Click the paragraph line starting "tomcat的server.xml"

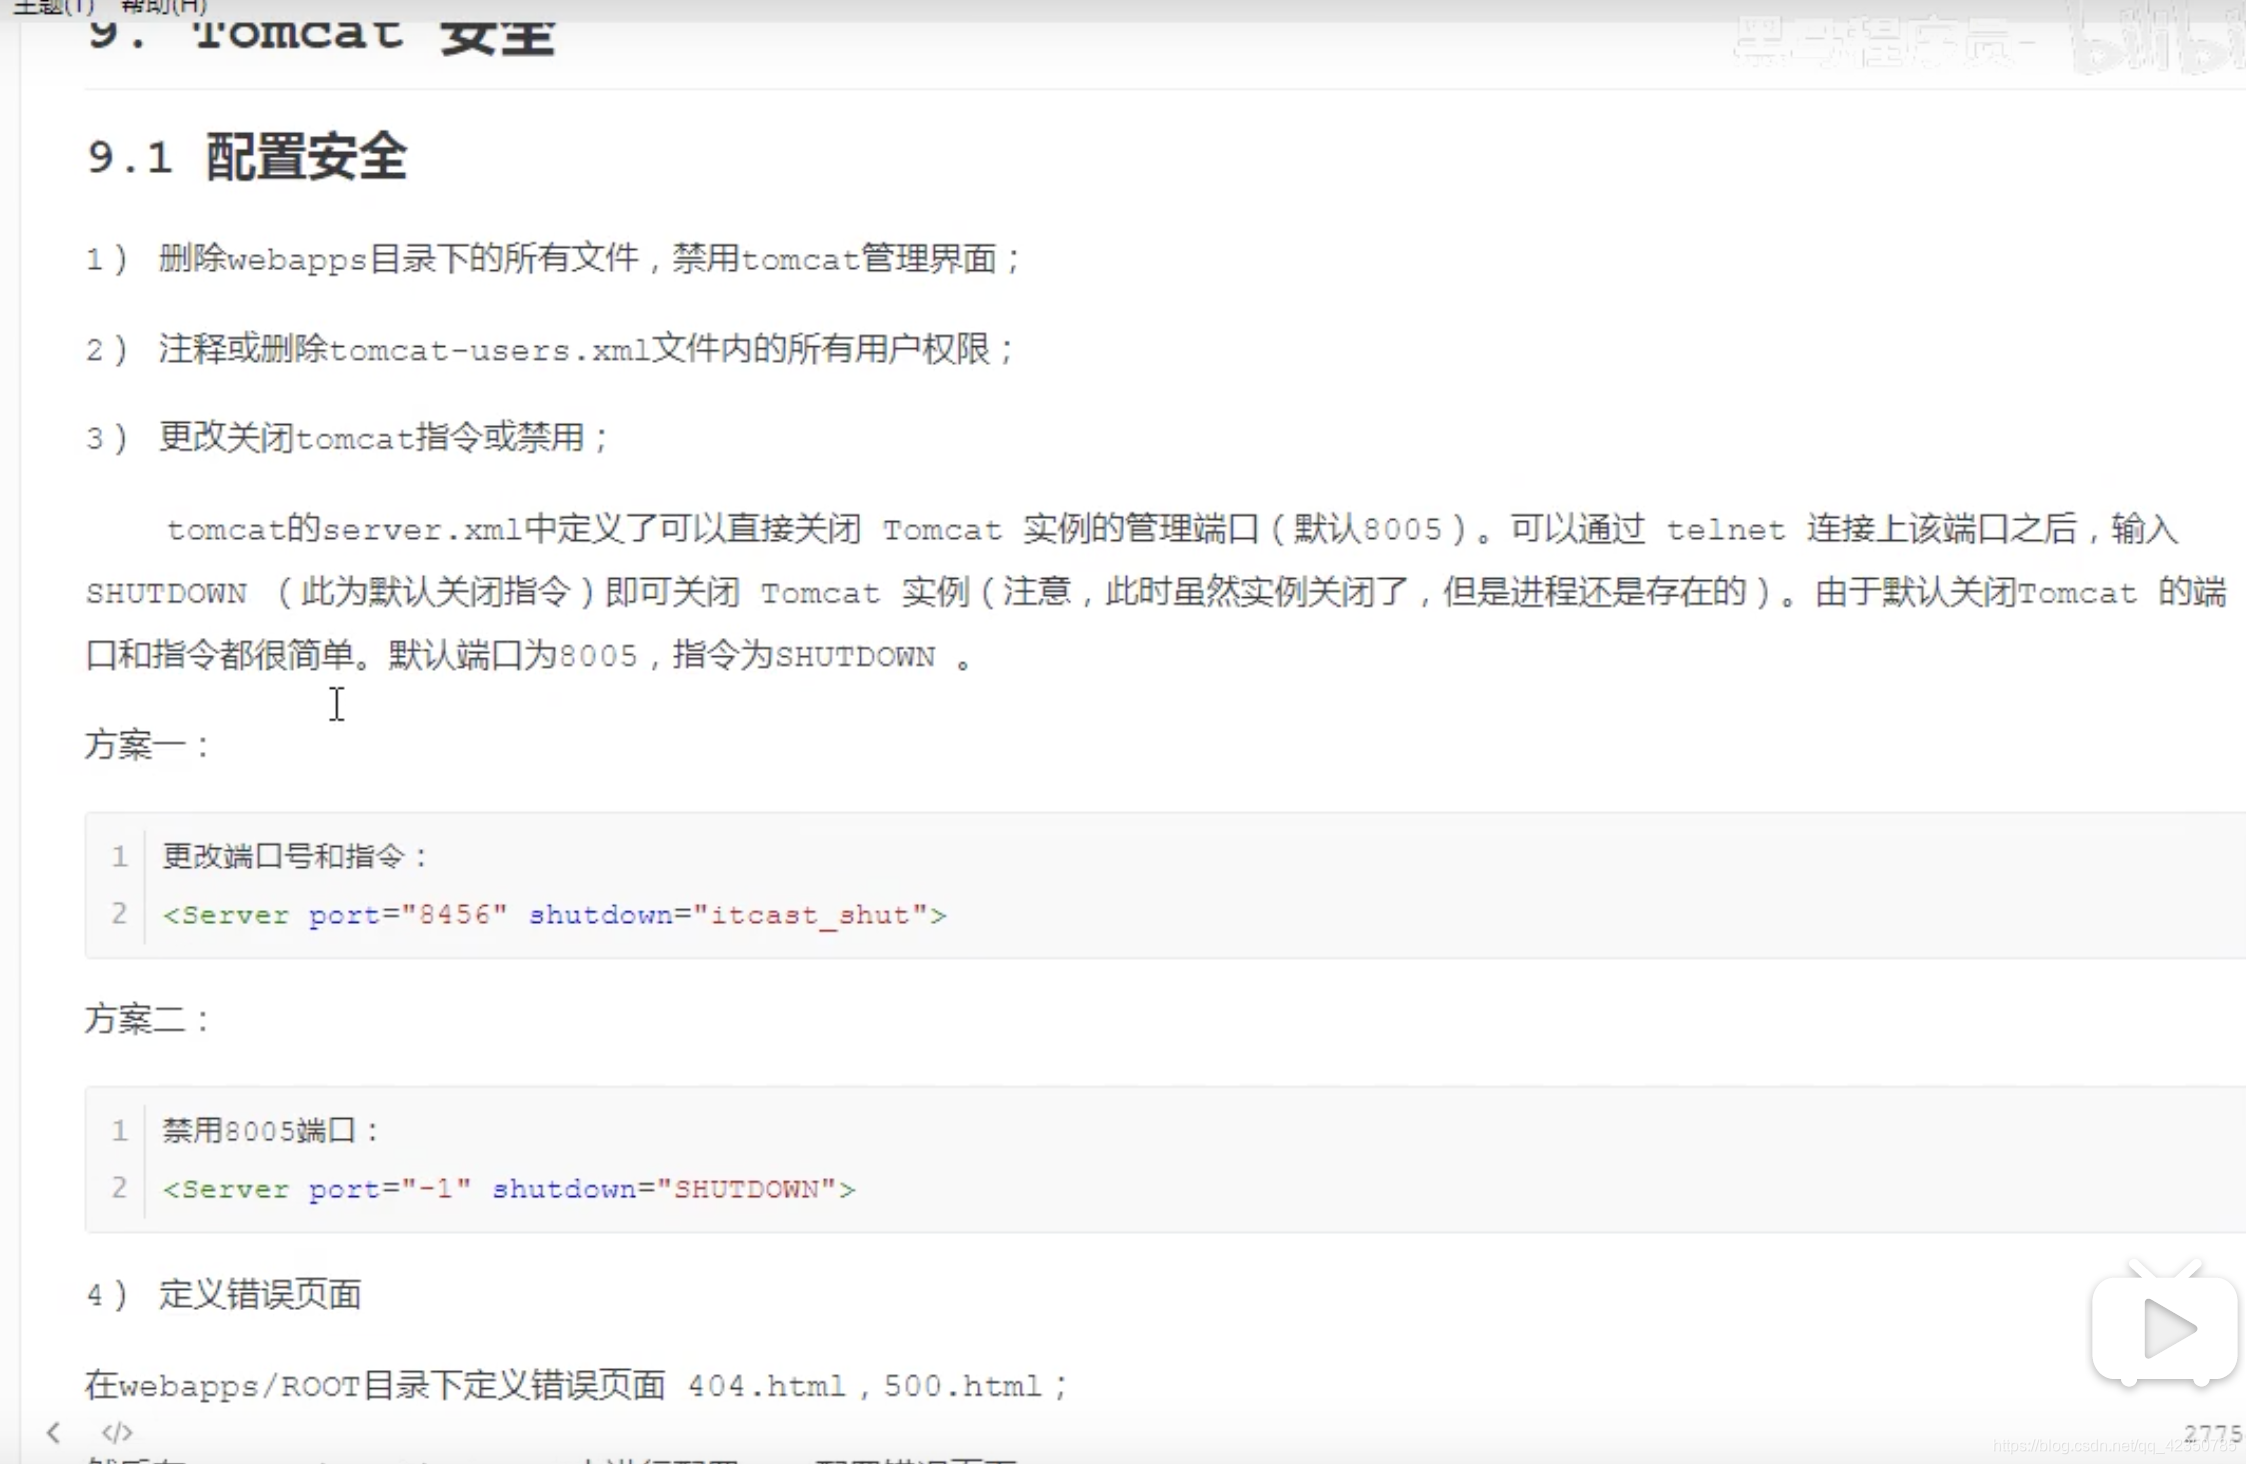tap(1172, 529)
